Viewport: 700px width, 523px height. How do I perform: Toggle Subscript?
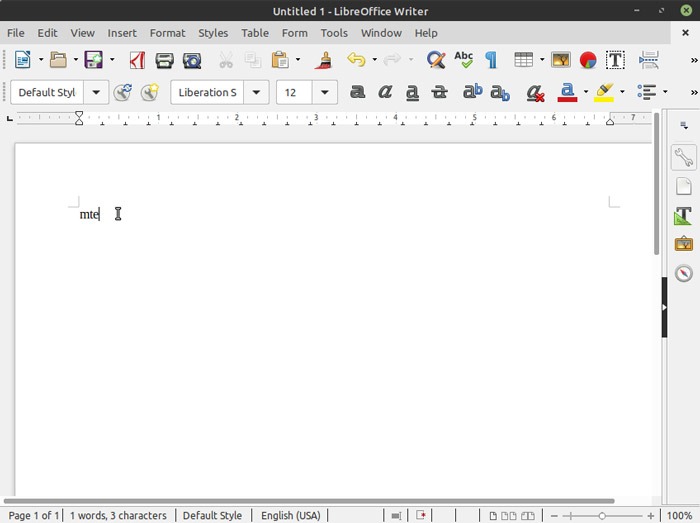tap(500, 93)
